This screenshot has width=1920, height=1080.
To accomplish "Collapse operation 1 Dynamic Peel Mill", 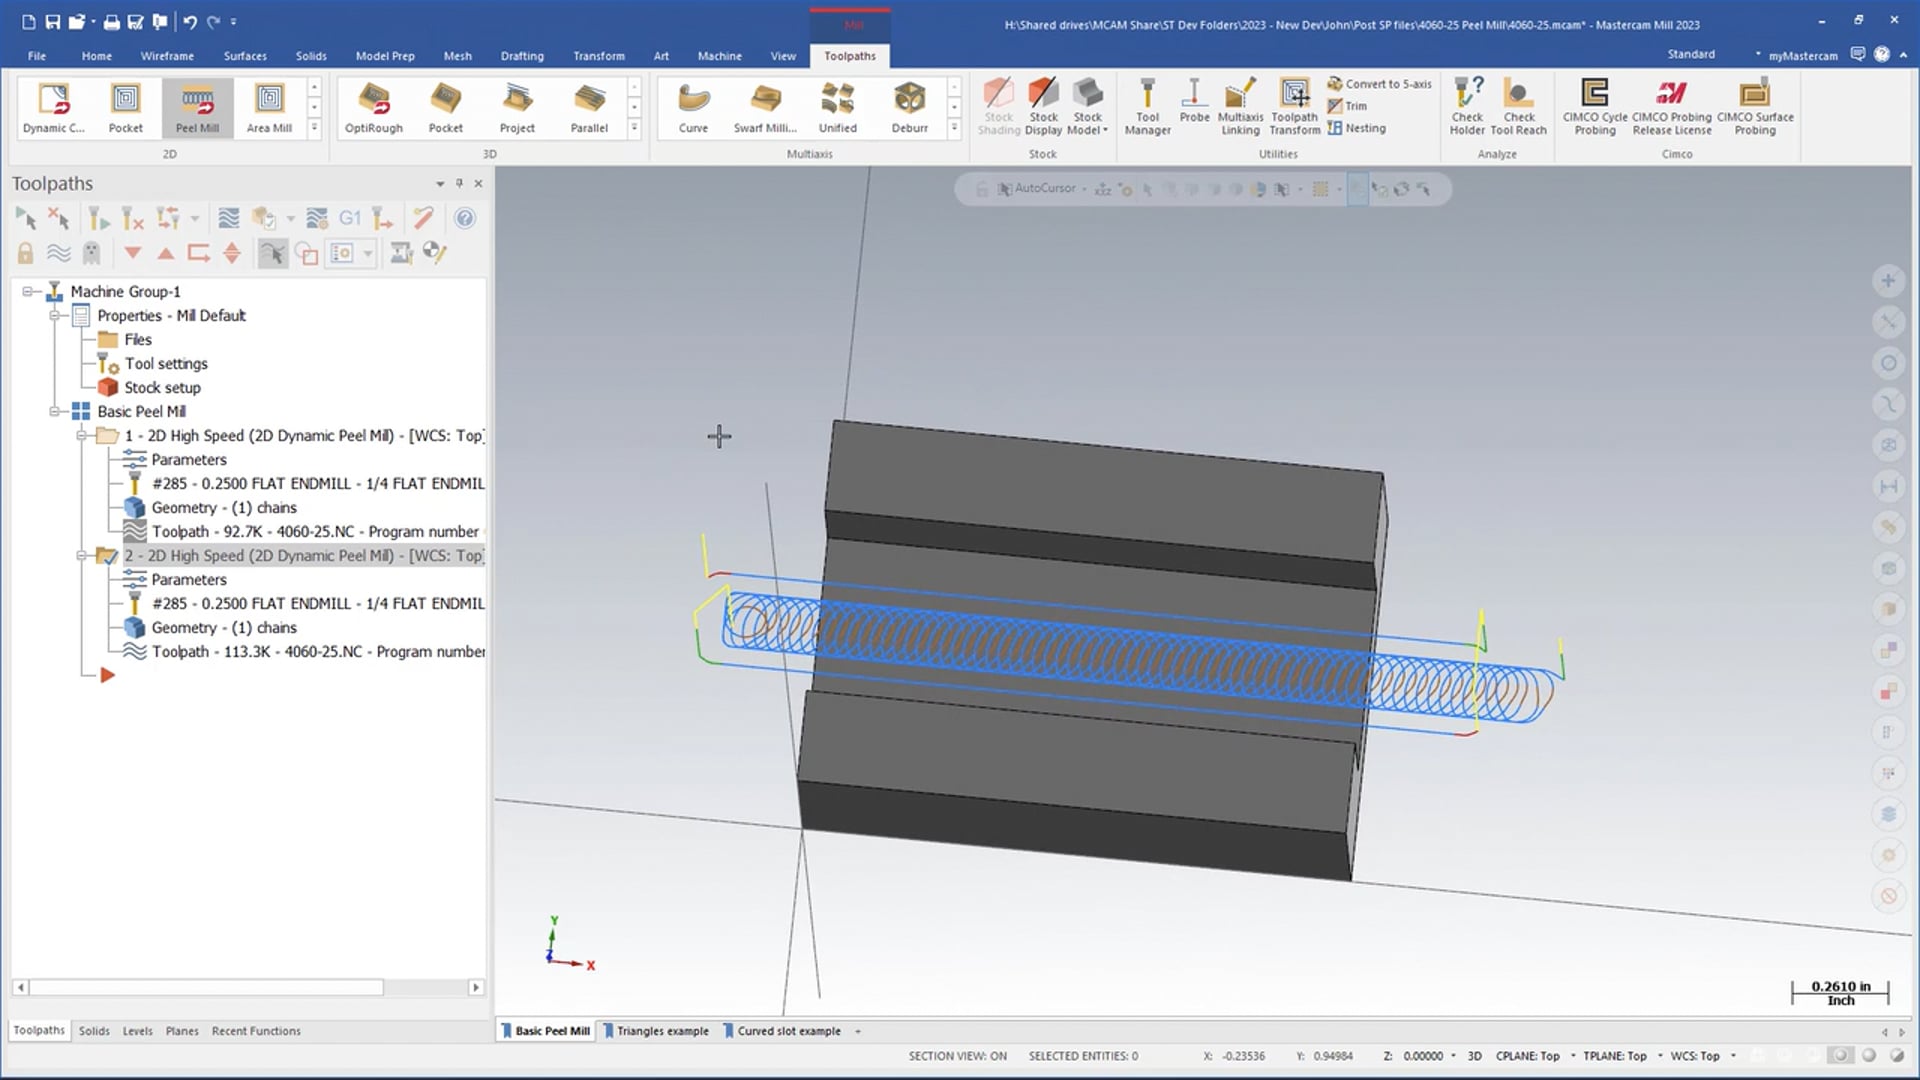I will (x=83, y=436).
